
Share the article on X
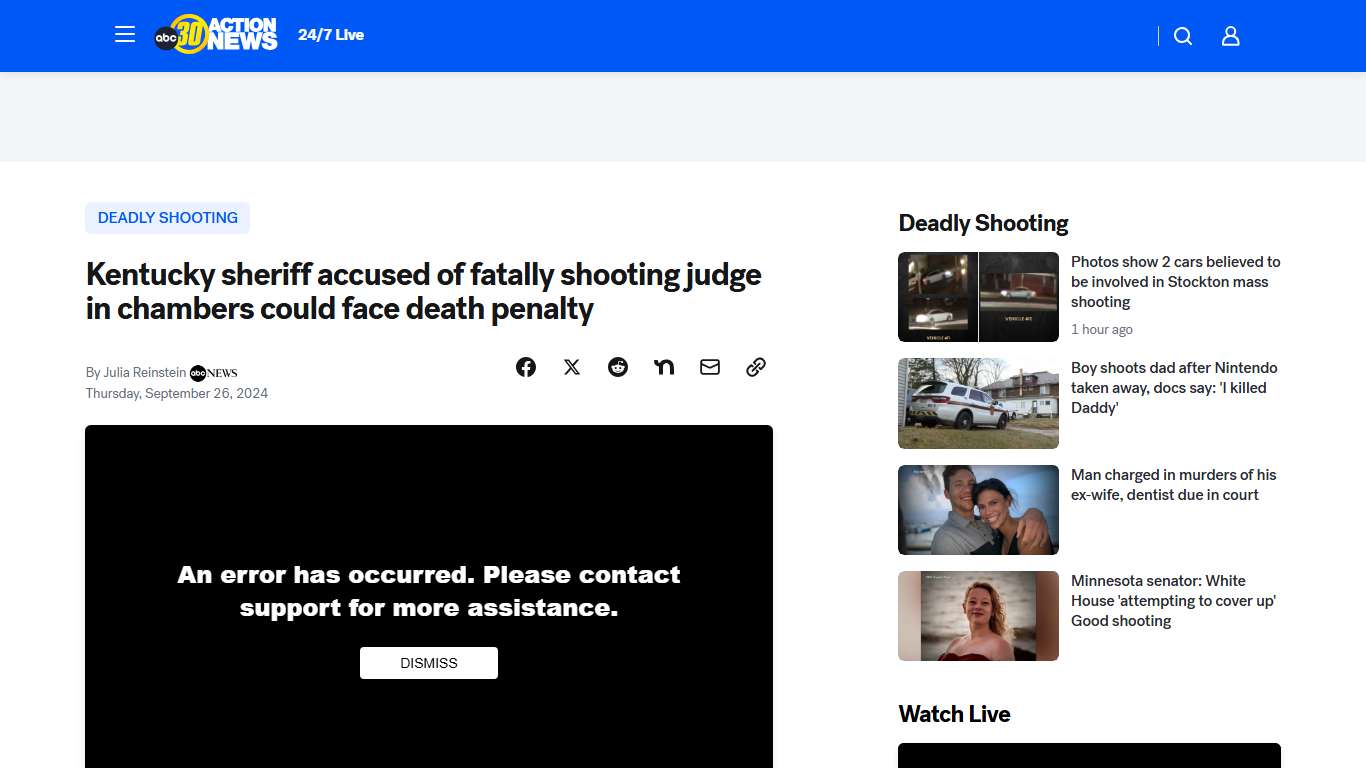click(571, 367)
